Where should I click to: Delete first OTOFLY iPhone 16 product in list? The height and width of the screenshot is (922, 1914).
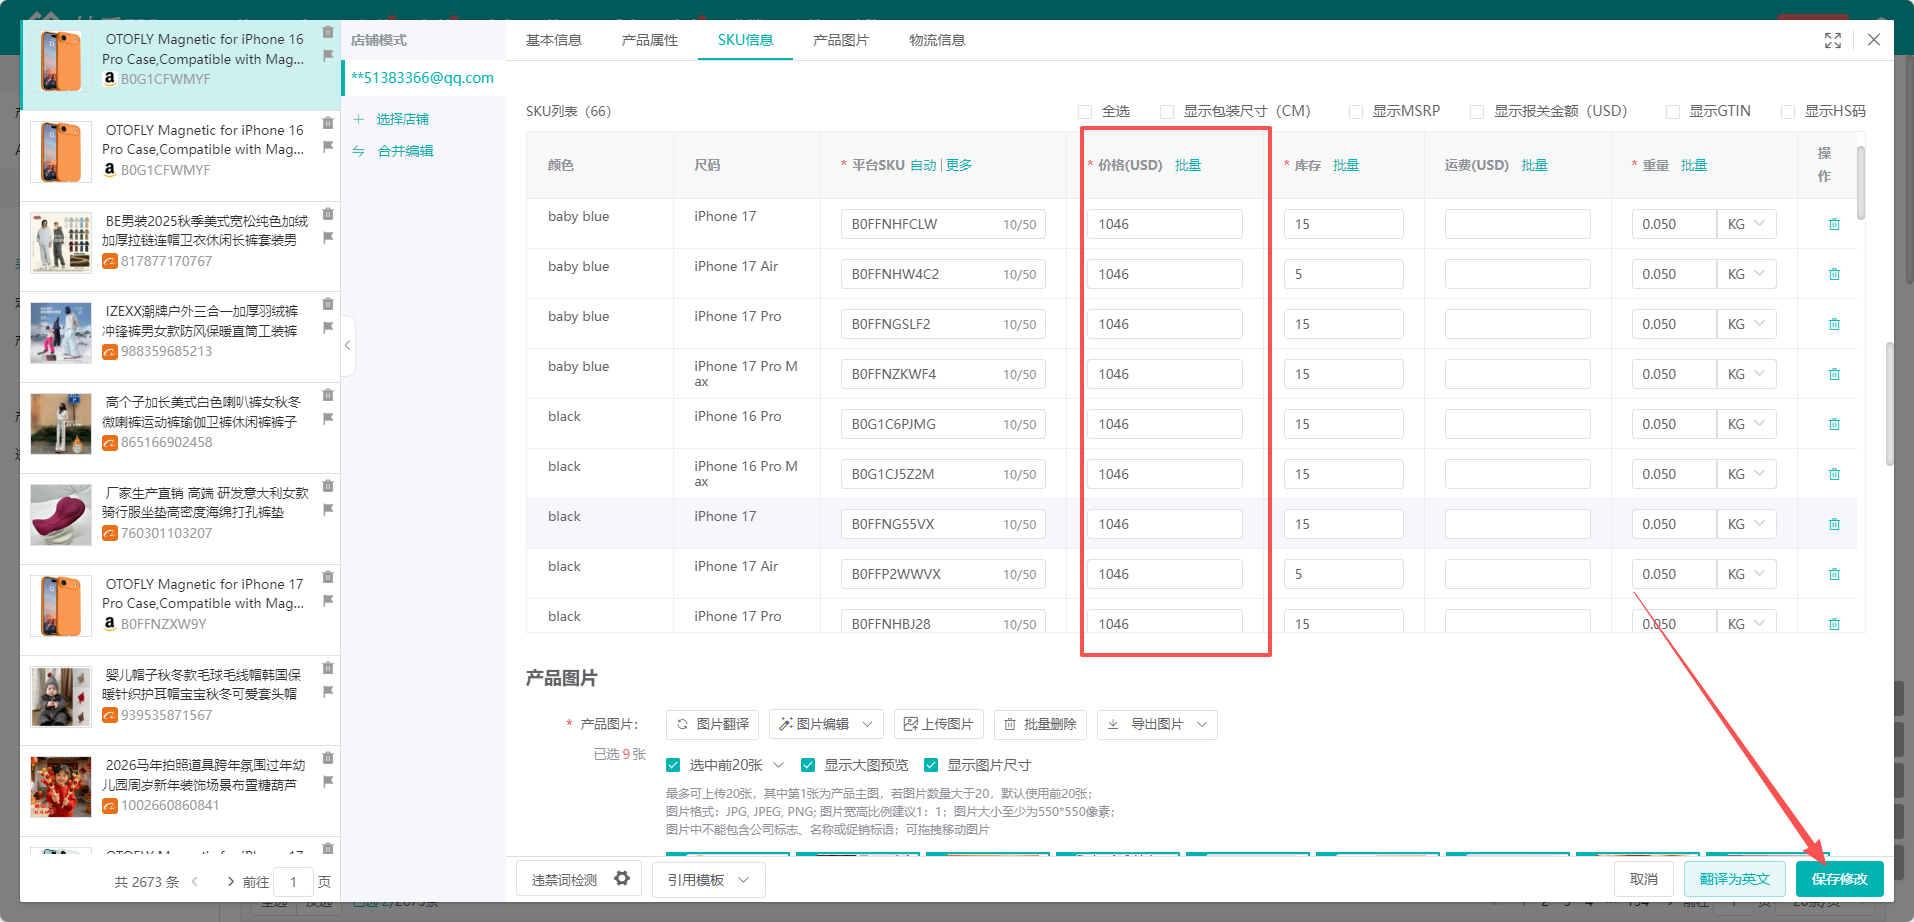click(x=328, y=33)
